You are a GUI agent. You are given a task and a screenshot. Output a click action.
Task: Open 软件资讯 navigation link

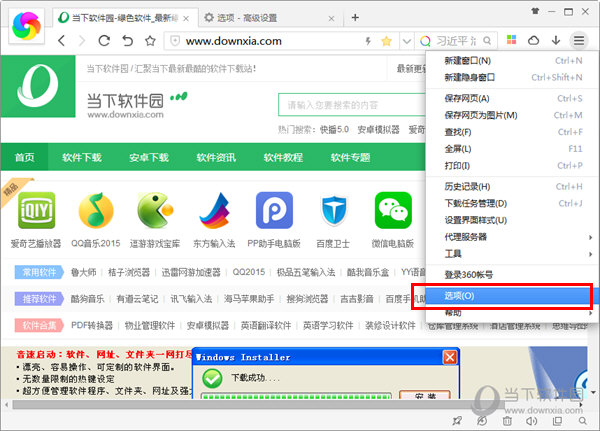(x=216, y=157)
